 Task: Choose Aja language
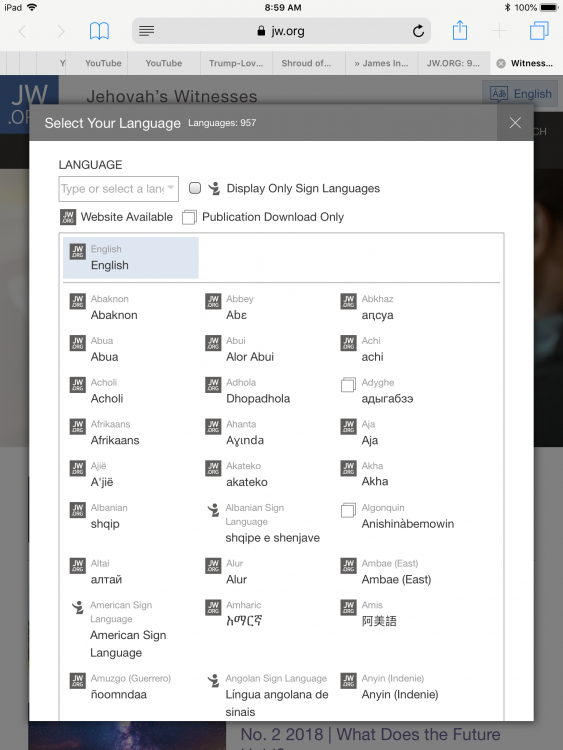(370, 440)
